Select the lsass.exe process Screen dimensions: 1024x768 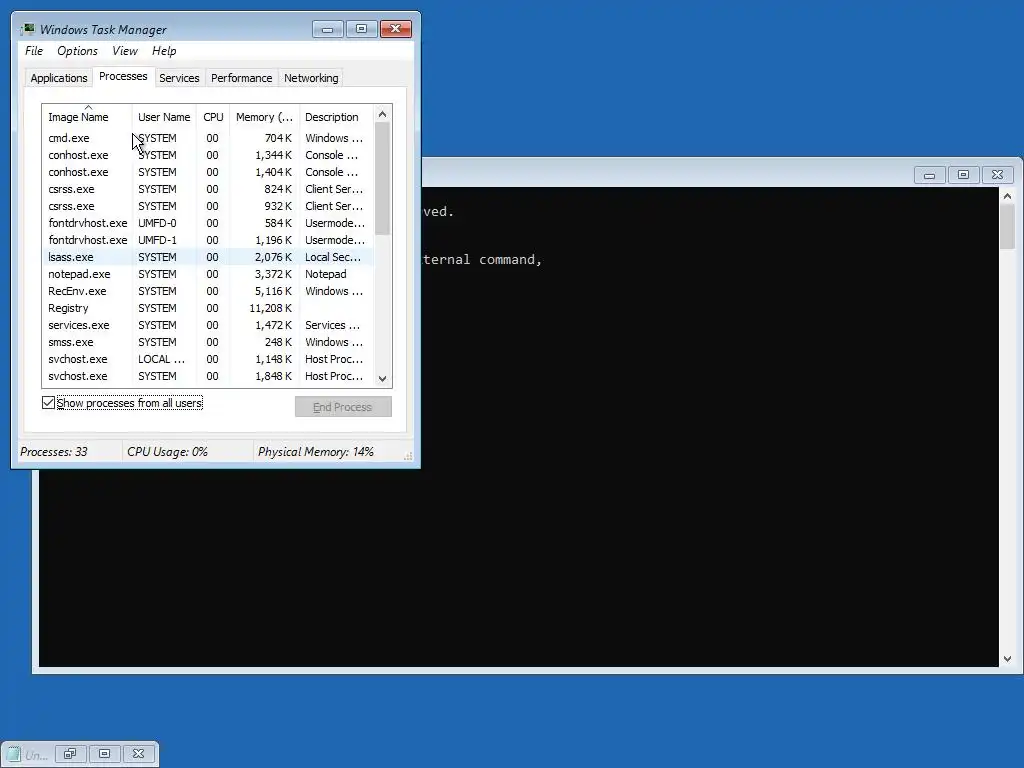208,257
